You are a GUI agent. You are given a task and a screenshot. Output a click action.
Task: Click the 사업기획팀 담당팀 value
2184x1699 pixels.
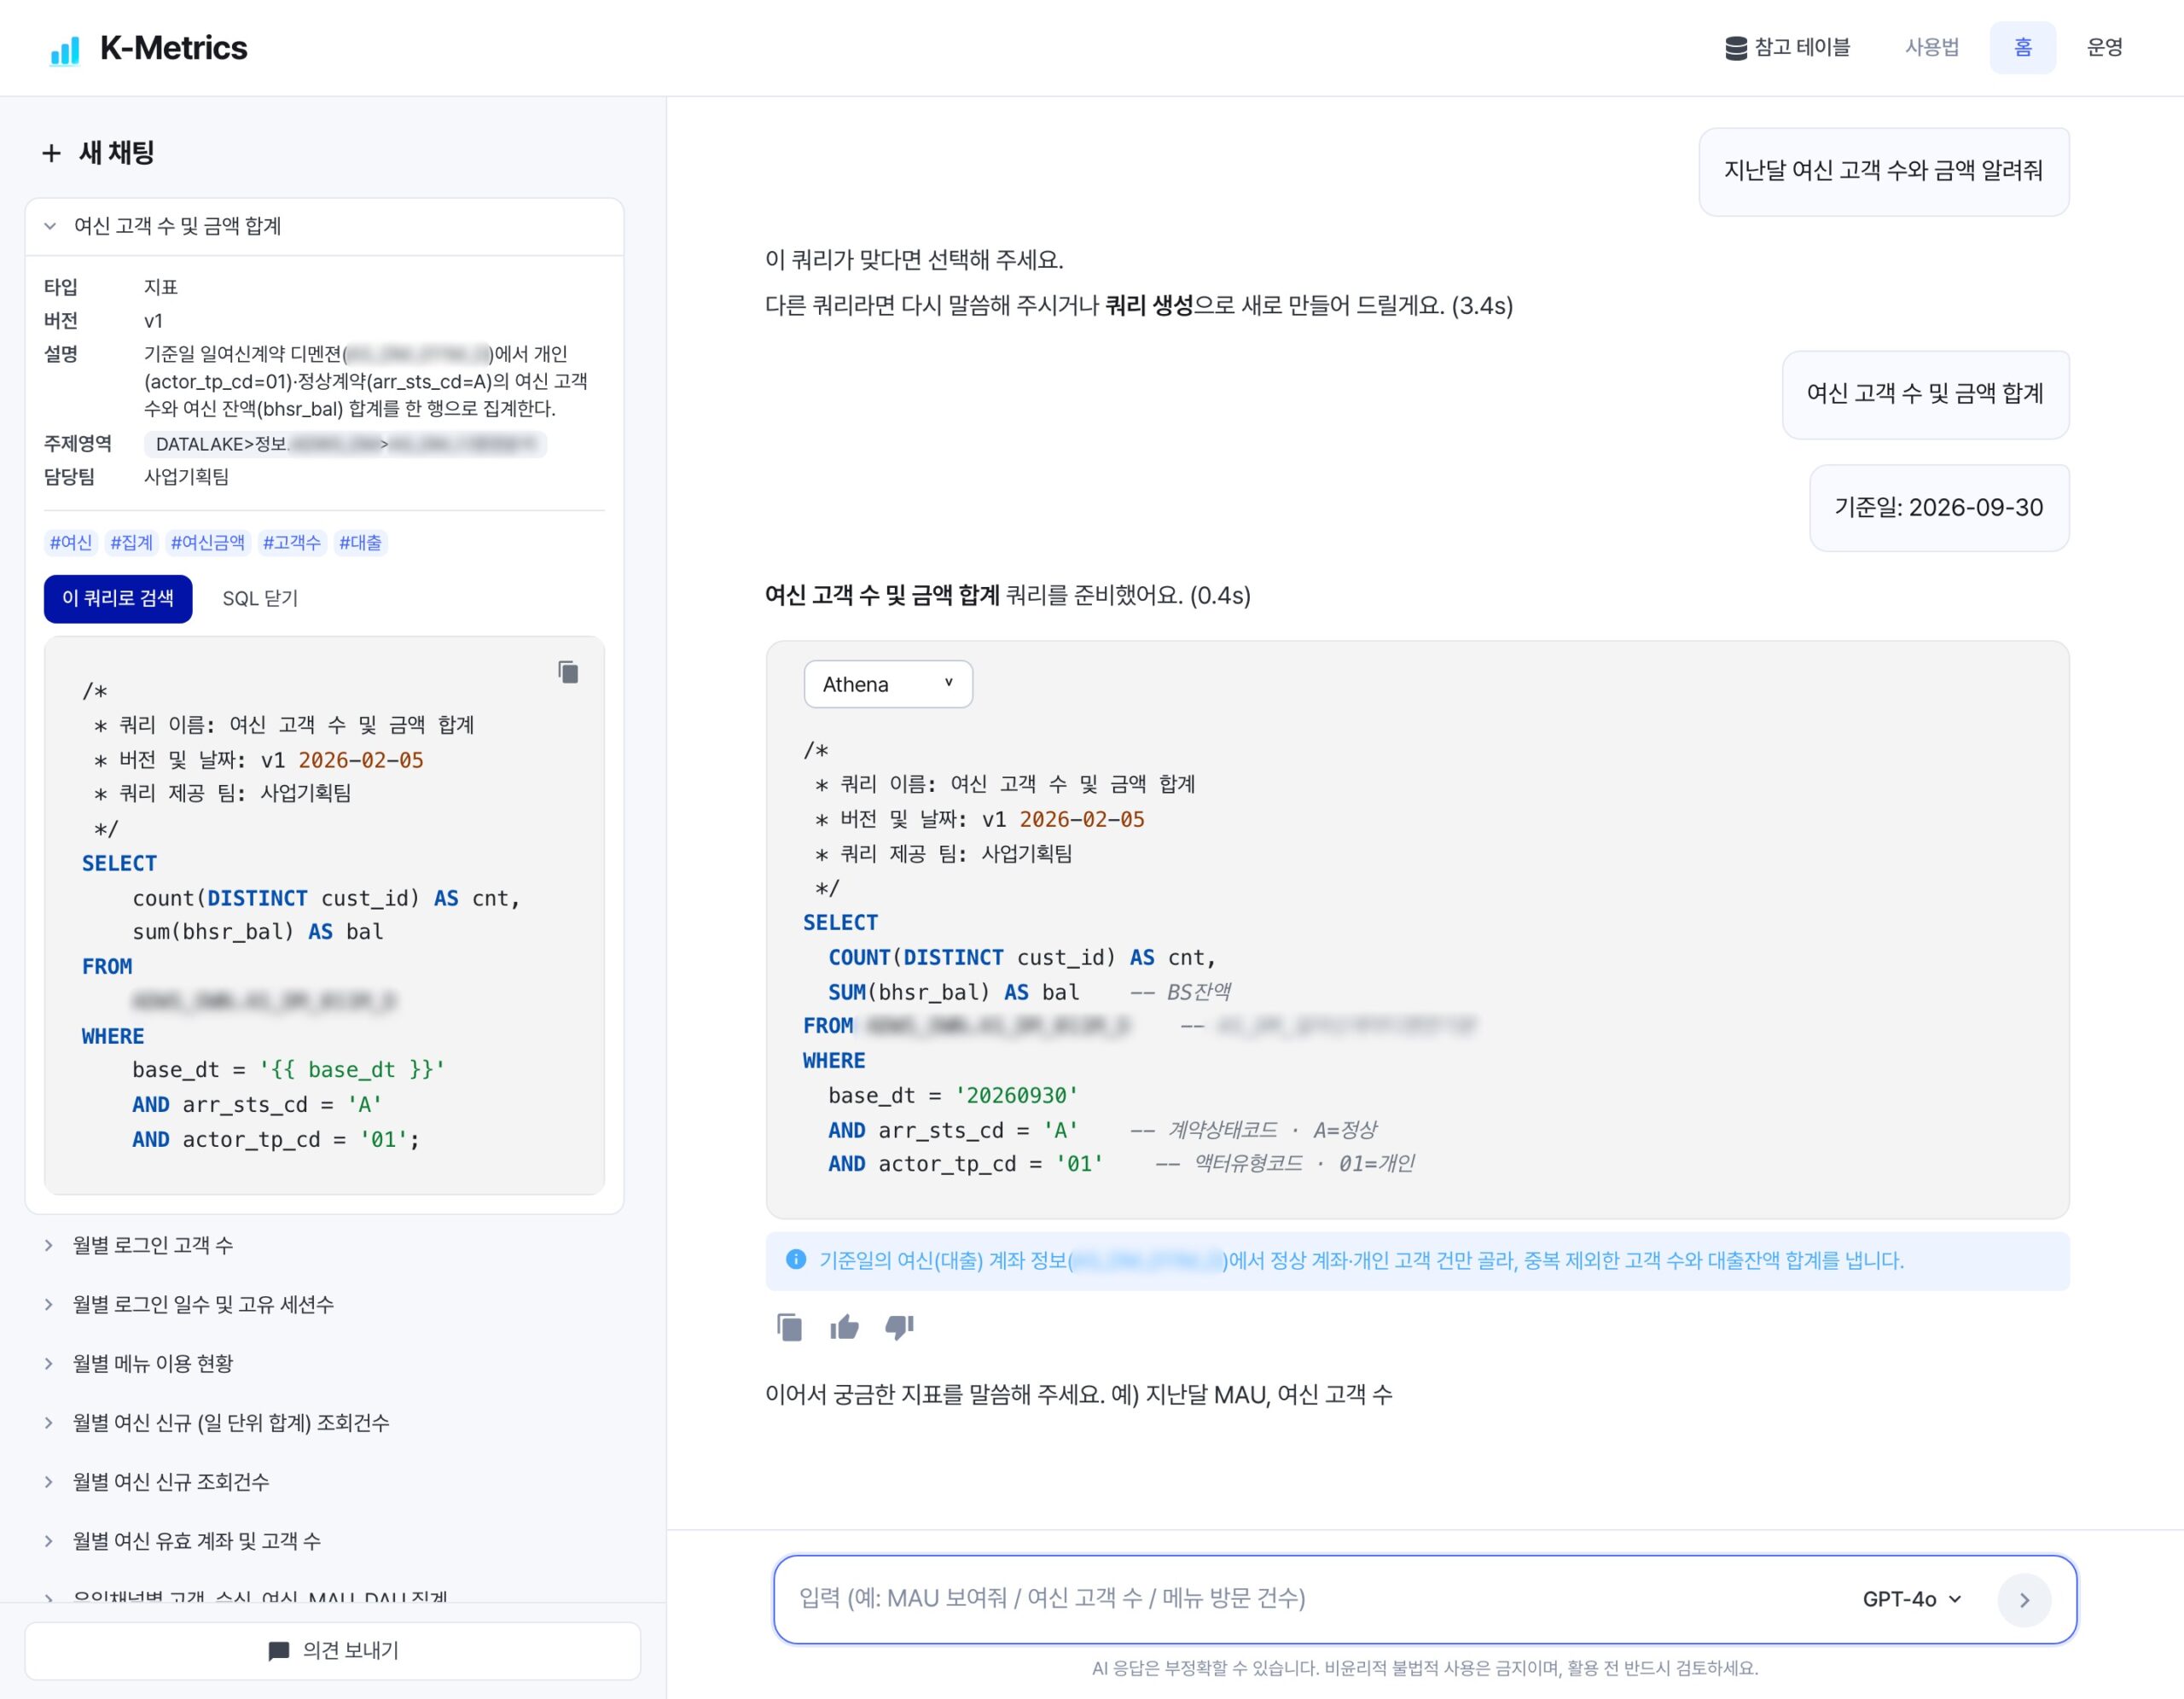pos(187,477)
